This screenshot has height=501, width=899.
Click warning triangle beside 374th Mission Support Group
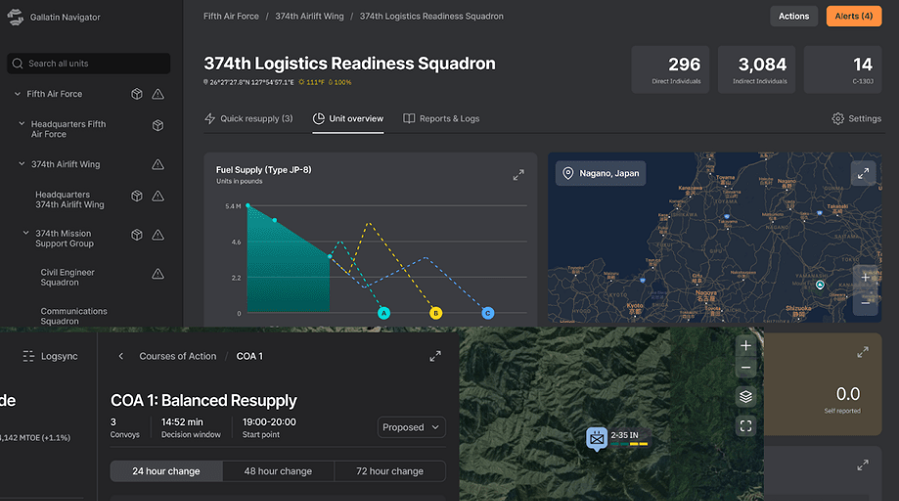click(158, 235)
